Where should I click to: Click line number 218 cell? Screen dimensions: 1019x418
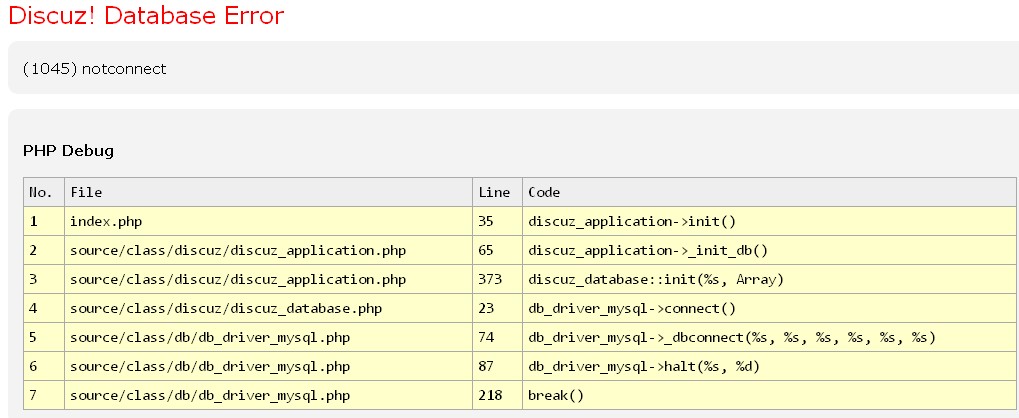[x=490, y=395]
